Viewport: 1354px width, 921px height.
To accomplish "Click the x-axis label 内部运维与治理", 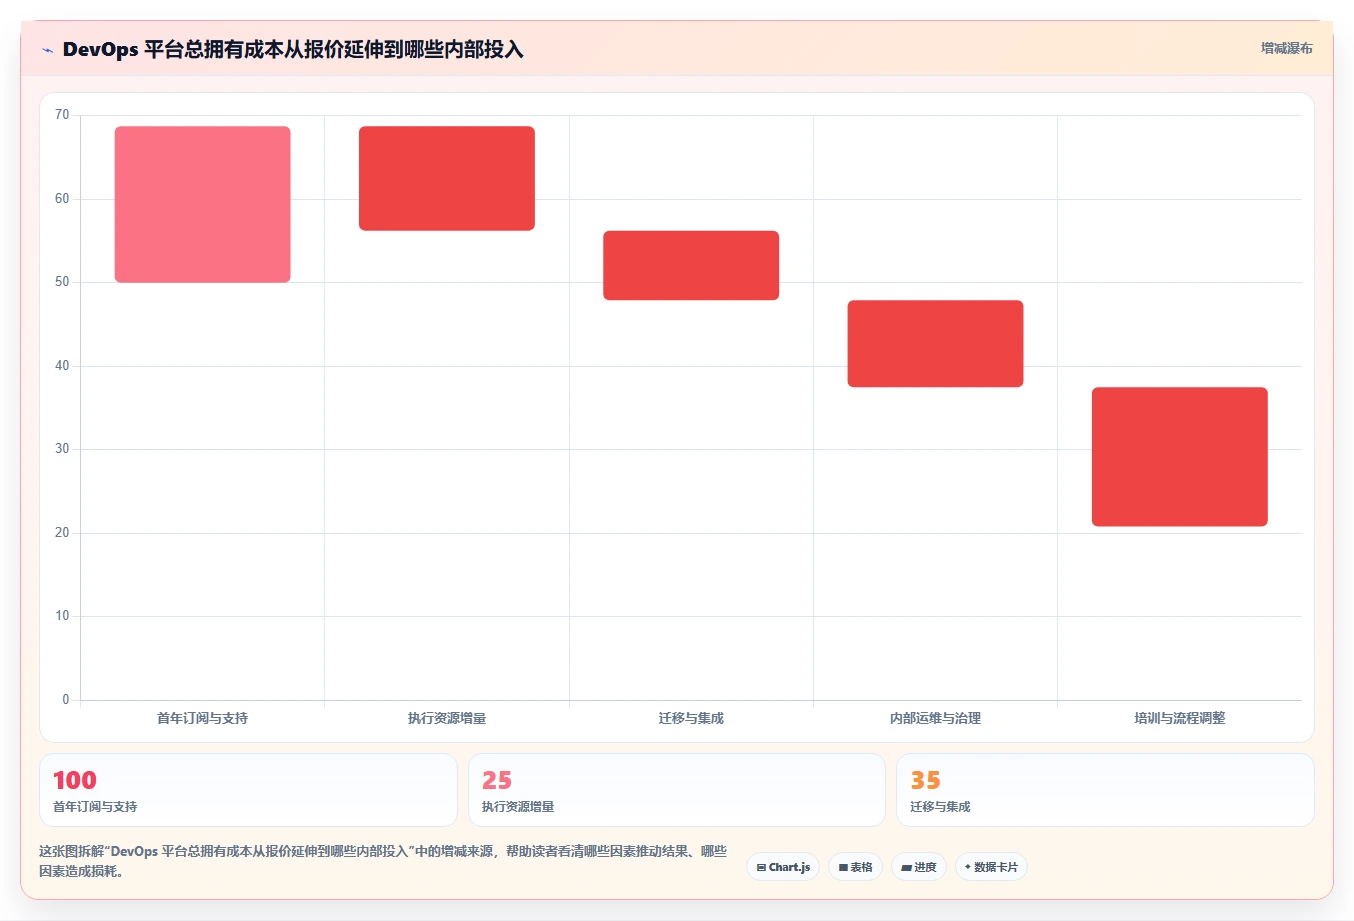I will pos(935,718).
